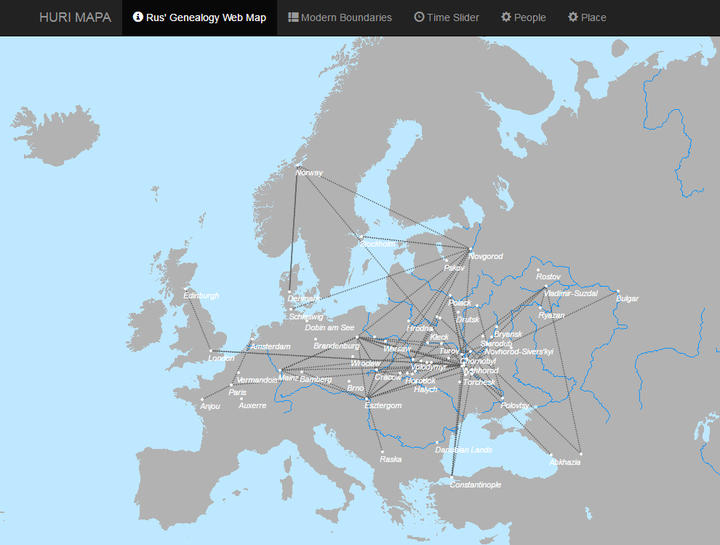This screenshot has height=545, width=720.
Task: Open the People menu
Action: [523, 17]
